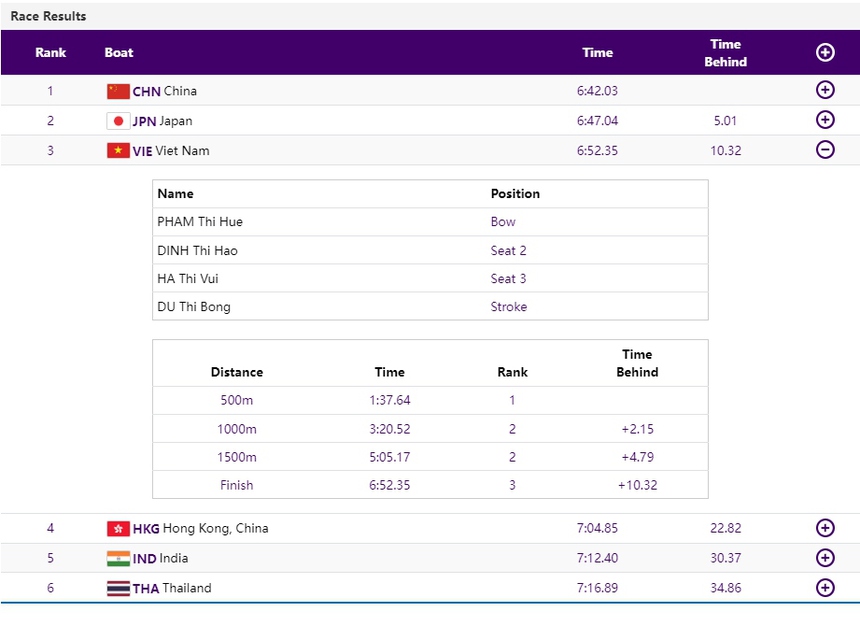Expand Japan's race details

click(x=825, y=119)
